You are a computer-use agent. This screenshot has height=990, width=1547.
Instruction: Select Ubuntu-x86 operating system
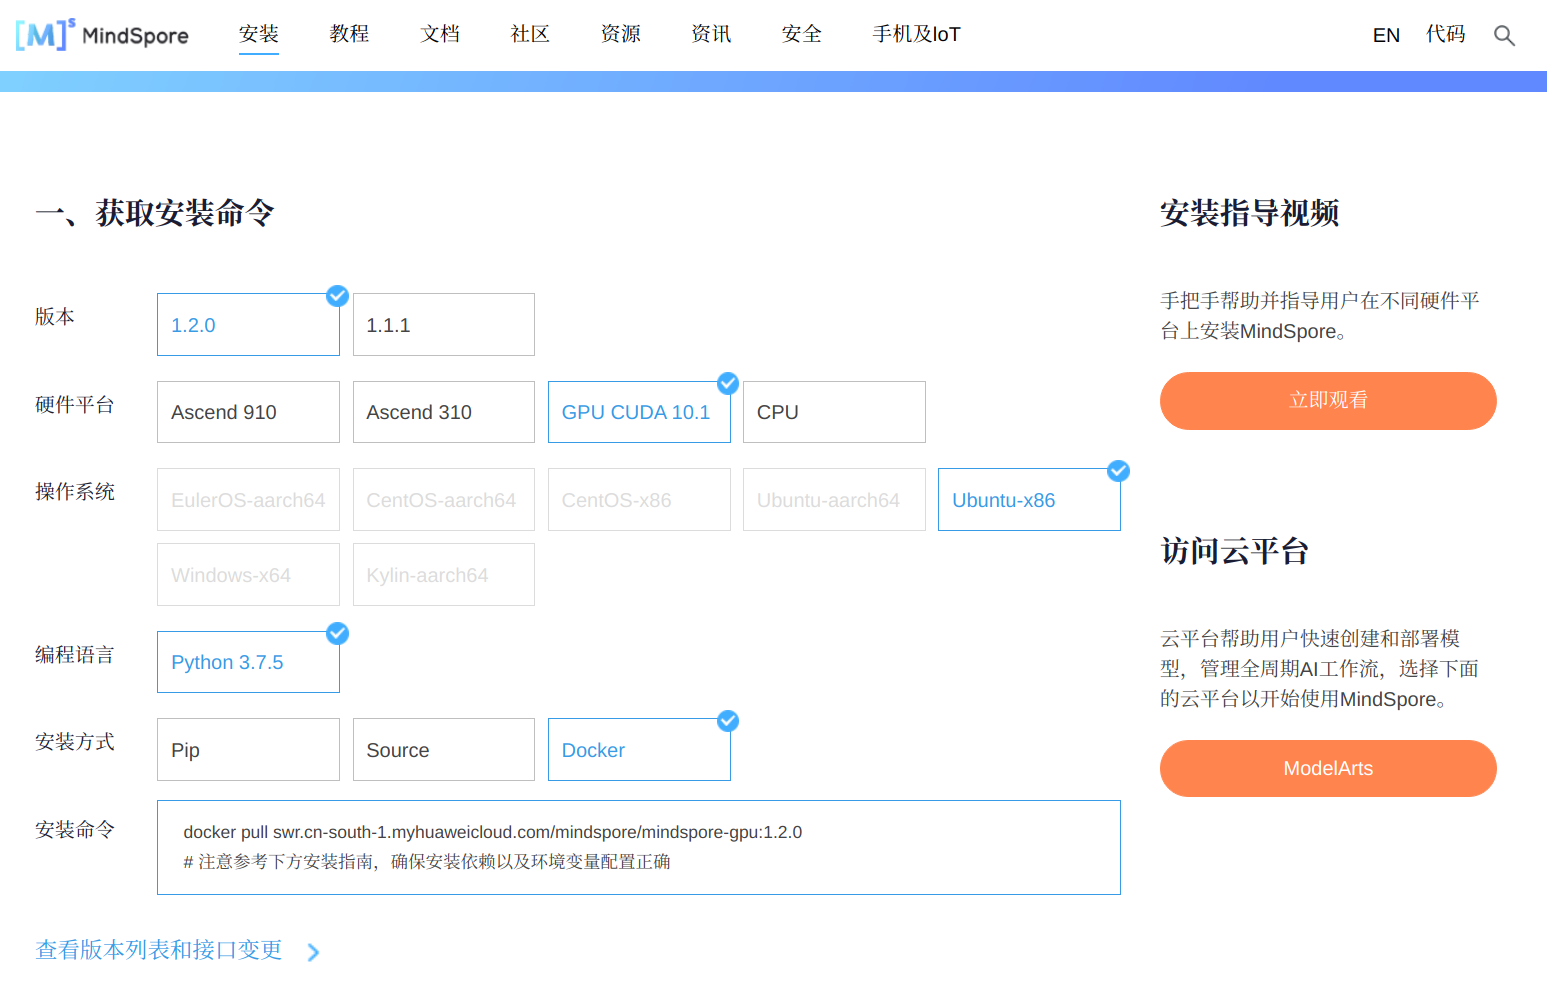pos(1029,500)
